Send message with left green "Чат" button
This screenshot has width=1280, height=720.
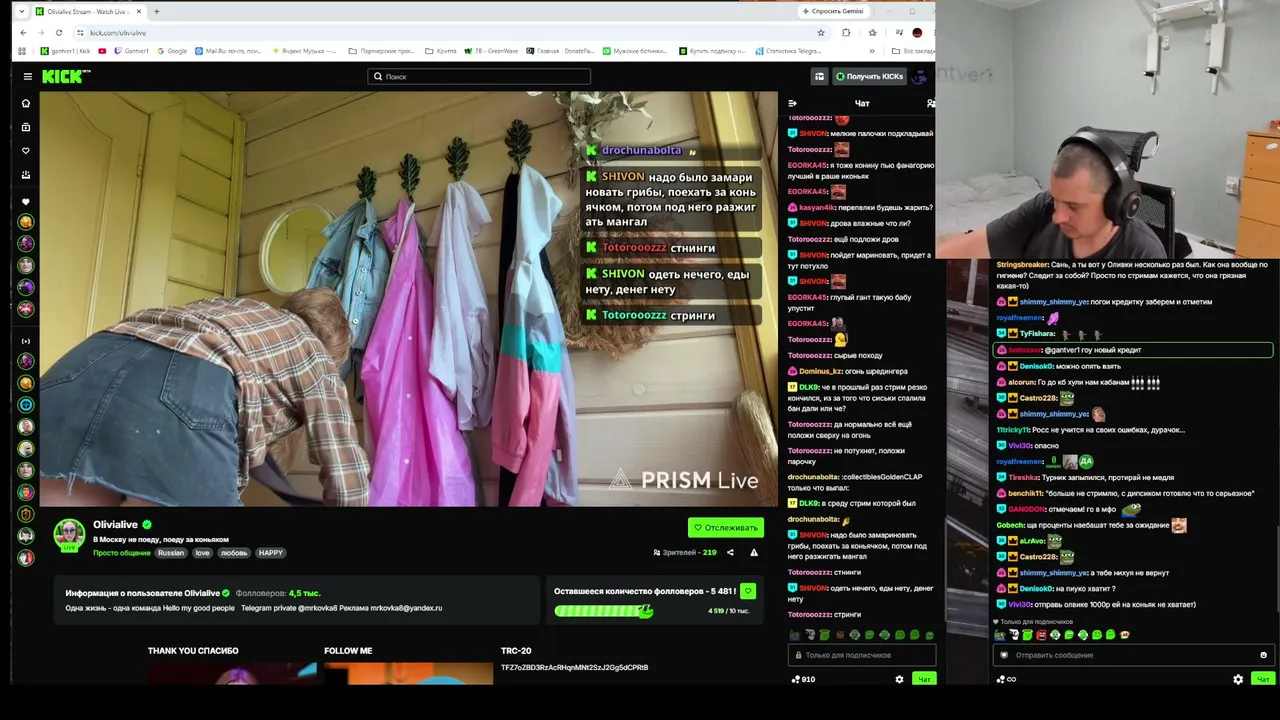[924, 679]
